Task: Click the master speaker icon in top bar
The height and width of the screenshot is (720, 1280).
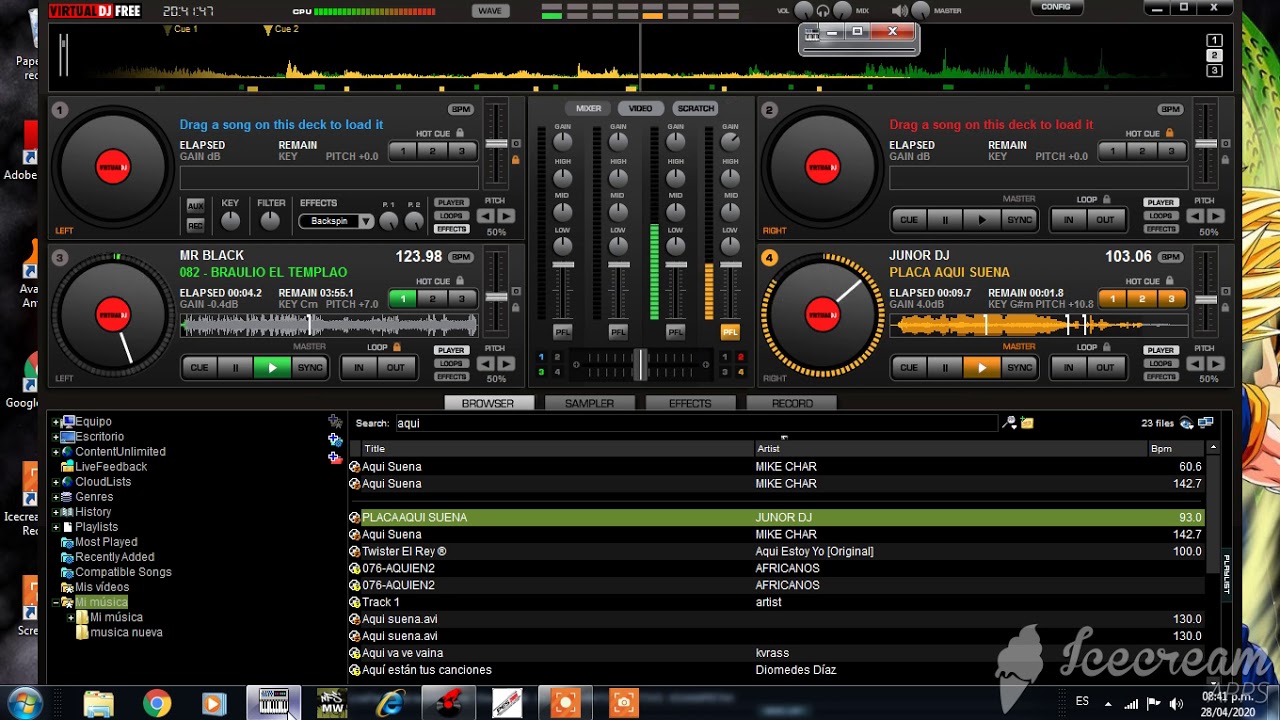Action: [900, 11]
